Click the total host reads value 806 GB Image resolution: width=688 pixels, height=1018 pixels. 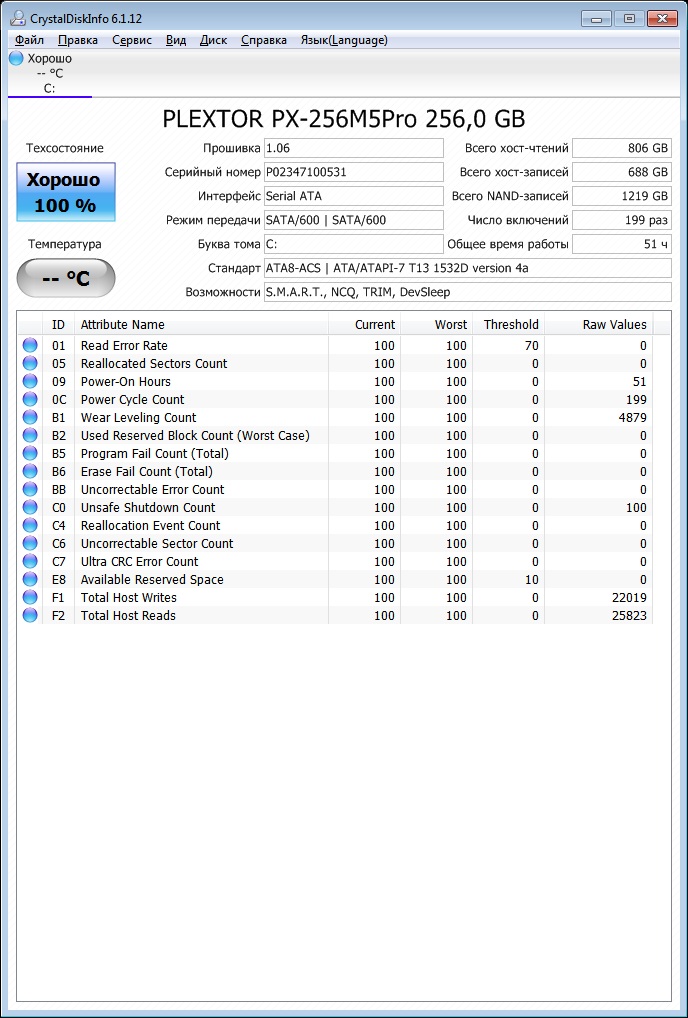pyautogui.click(x=622, y=148)
